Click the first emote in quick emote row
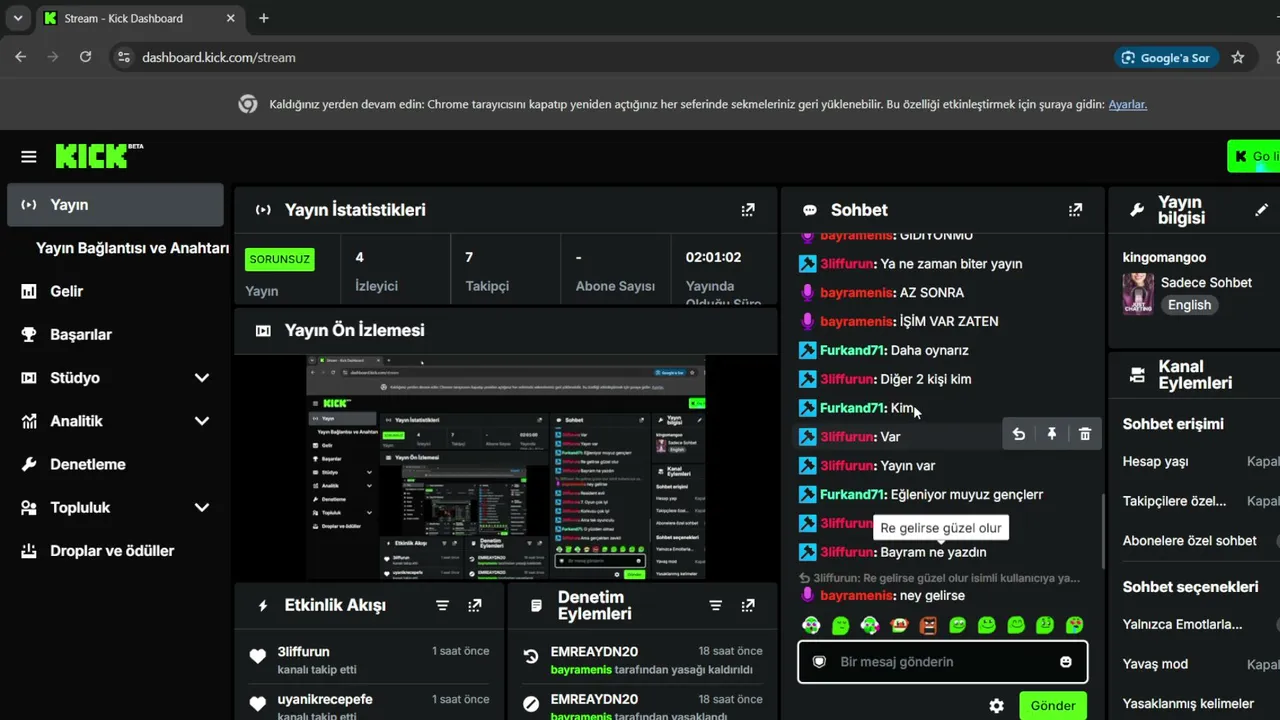Image resolution: width=1280 pixels, height=720 pixels. [811, 626]
